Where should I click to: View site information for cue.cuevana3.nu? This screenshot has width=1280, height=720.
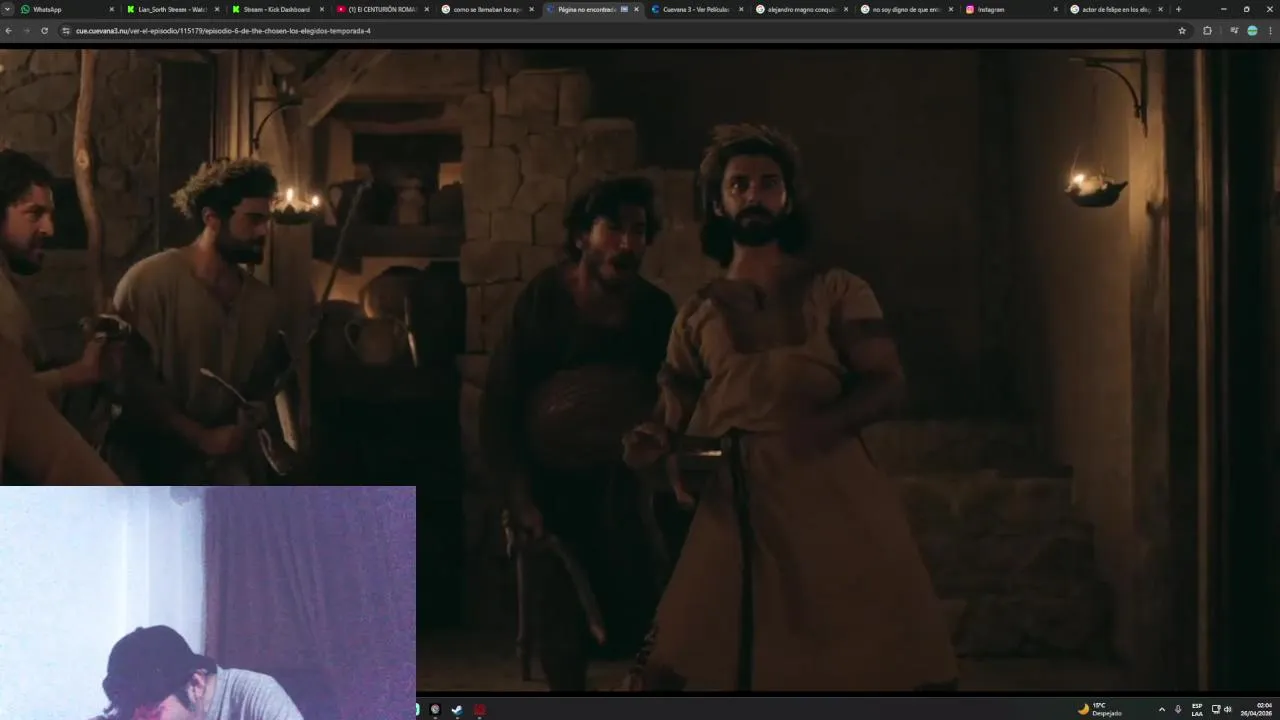pyautogui.click(x=66, y=31)
